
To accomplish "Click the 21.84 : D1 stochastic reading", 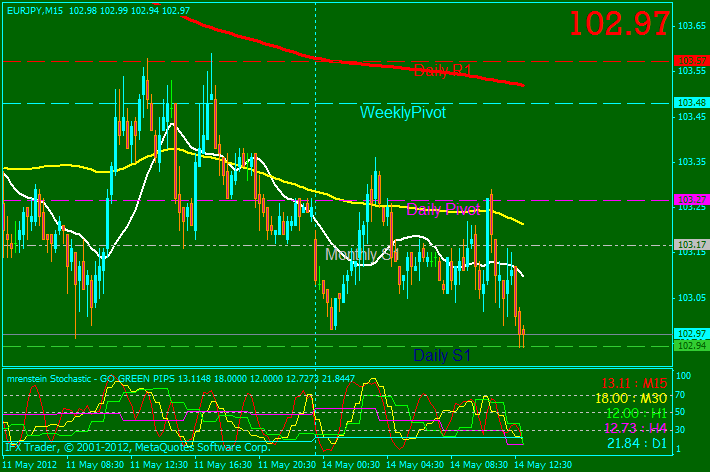I will click(636, 443).
